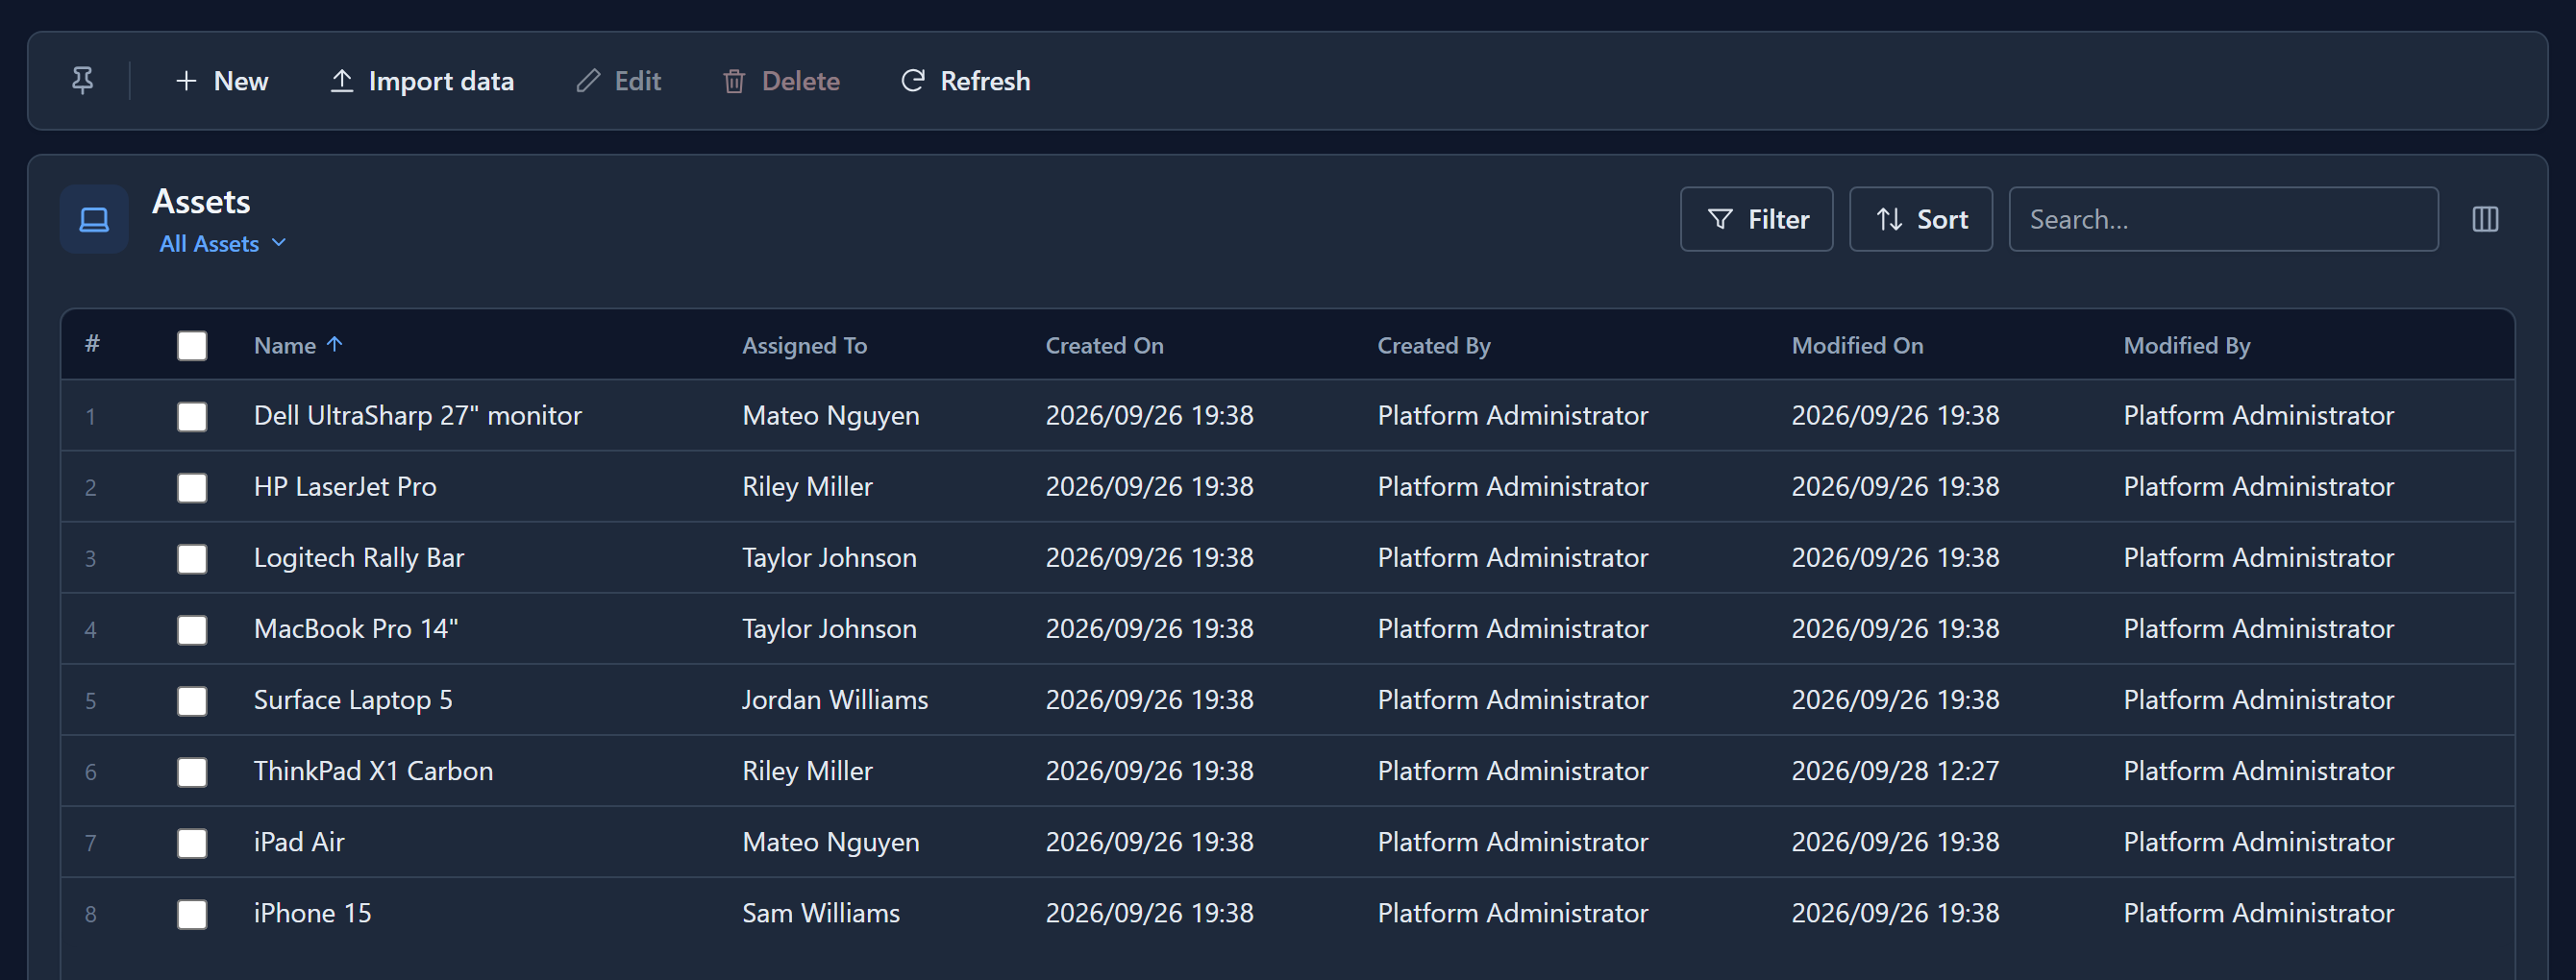Open the Dell UltraSharp 27" monitor record

coord(417,415)
